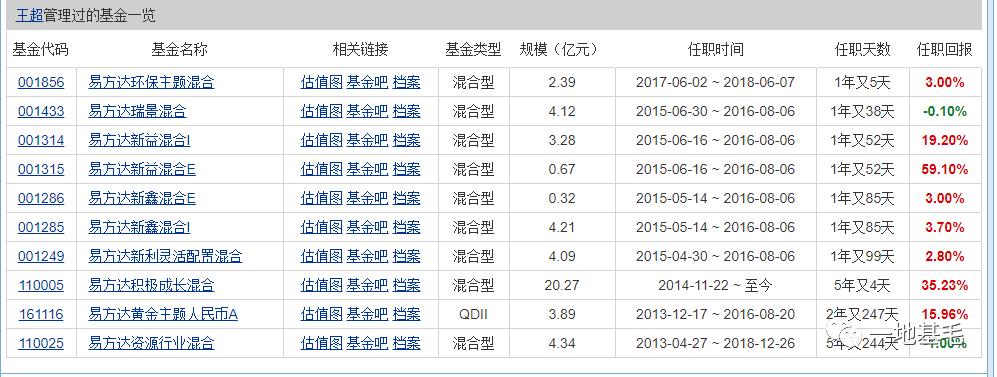Open 基金吧 for fund 001856
The image size is (997, 377).
[367, 83]
